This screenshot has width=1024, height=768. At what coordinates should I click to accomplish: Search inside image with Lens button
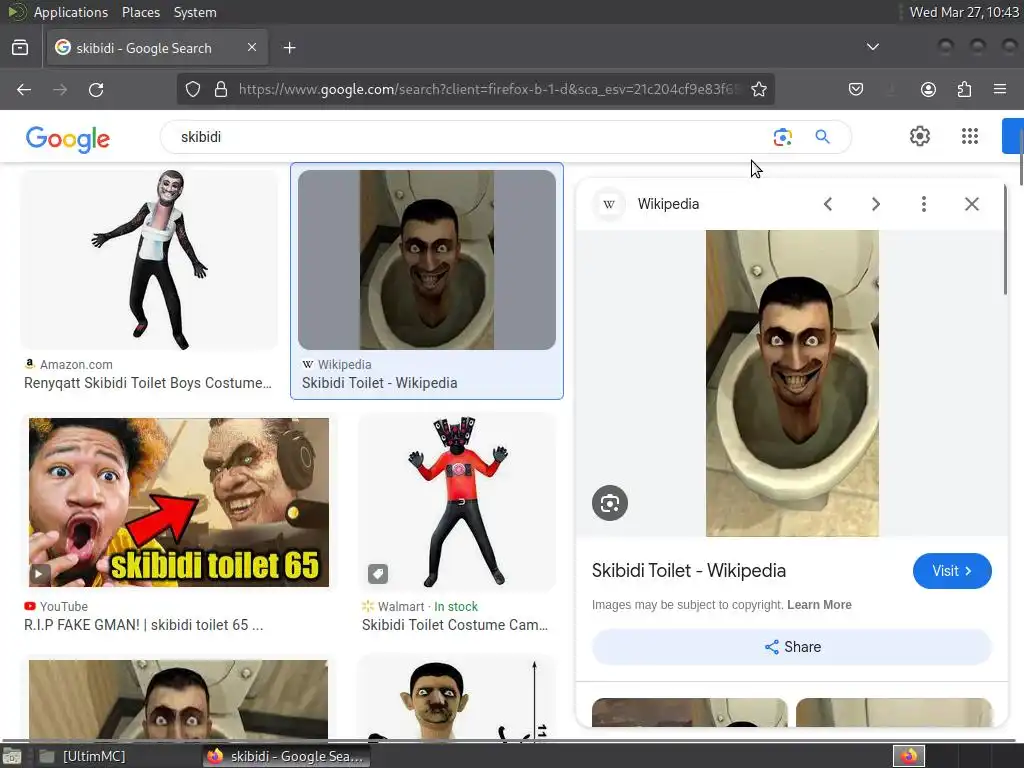[x=610, y=503]
